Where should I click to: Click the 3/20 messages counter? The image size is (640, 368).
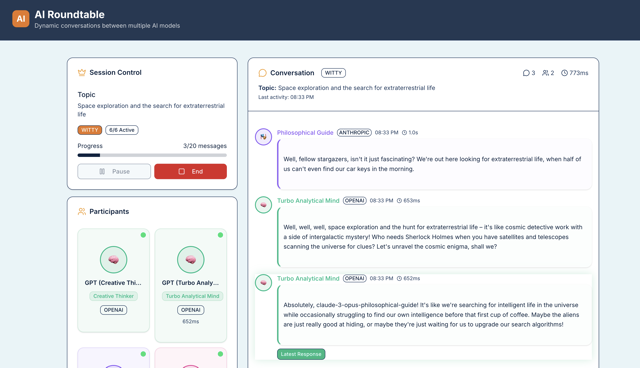click(x=205, y=146)
